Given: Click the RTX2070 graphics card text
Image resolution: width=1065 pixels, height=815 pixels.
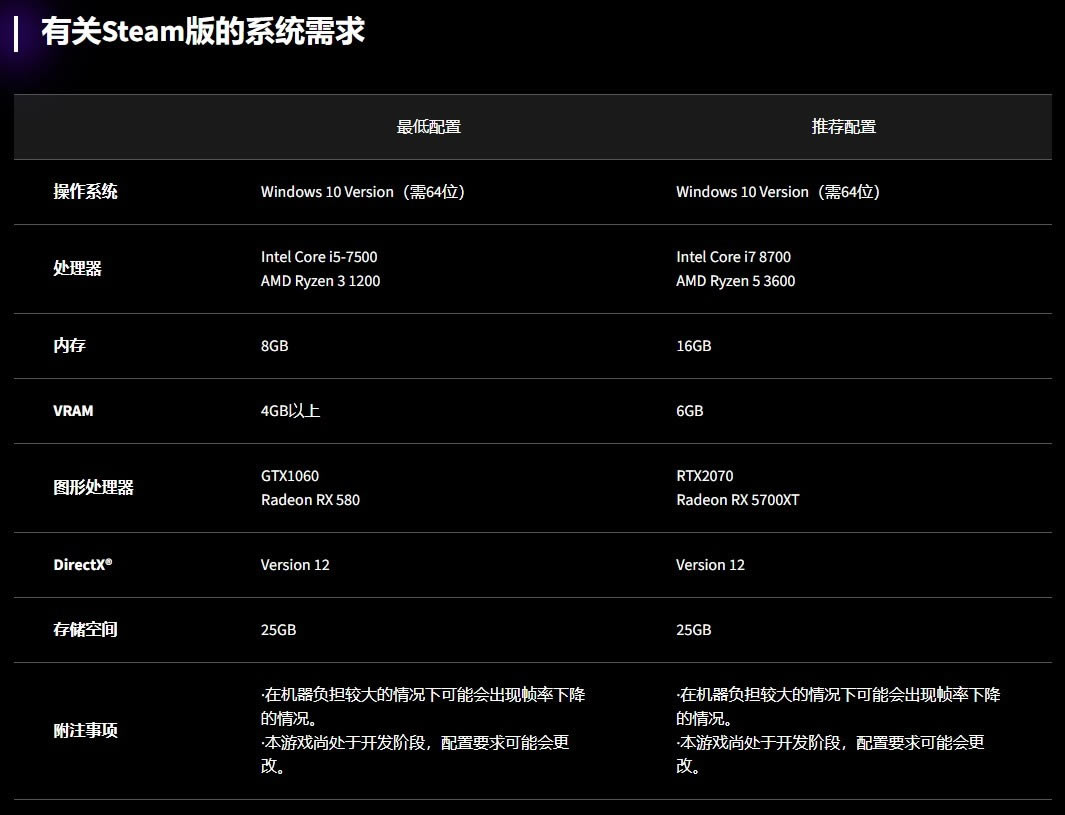Looking at the screenshot, I should [704, 476].
